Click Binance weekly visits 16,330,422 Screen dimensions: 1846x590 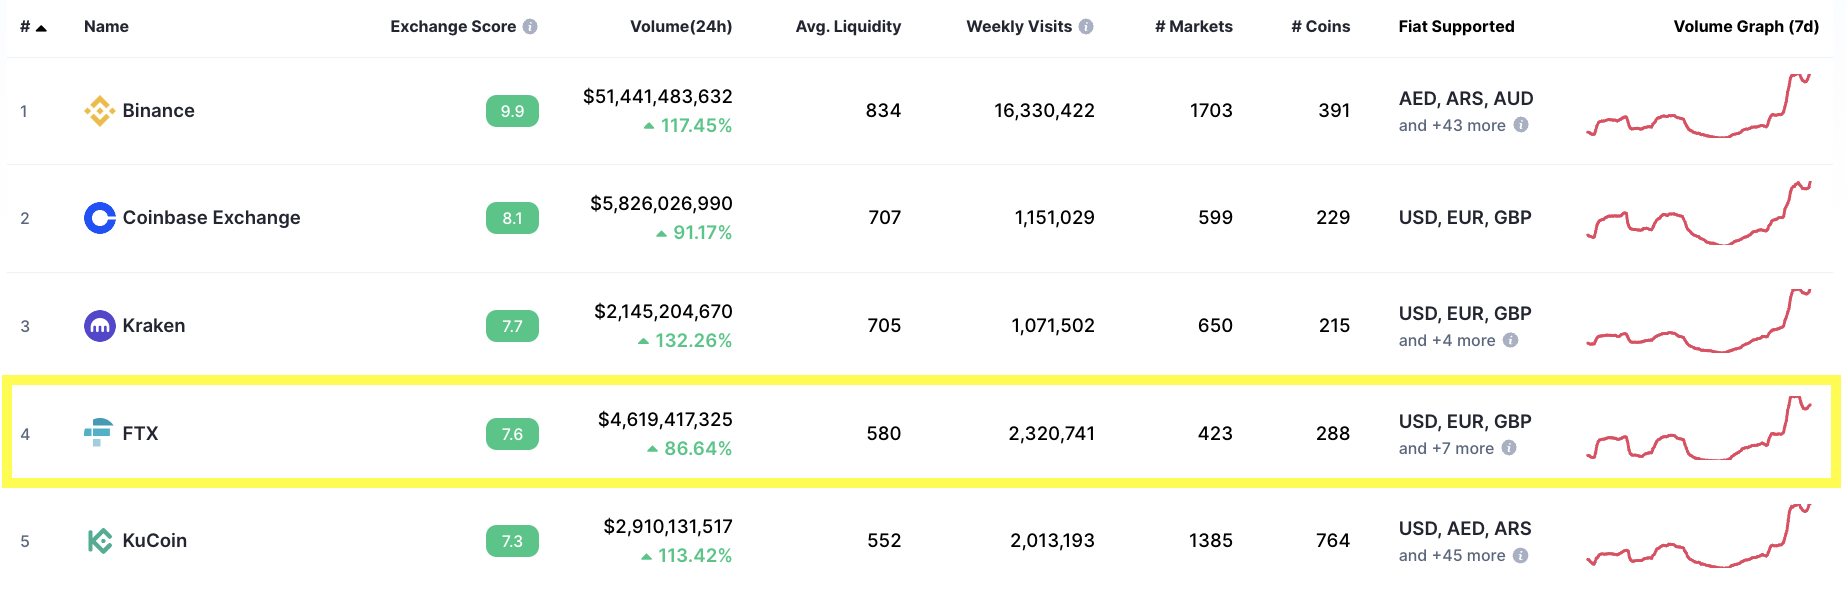point(1044,111)
